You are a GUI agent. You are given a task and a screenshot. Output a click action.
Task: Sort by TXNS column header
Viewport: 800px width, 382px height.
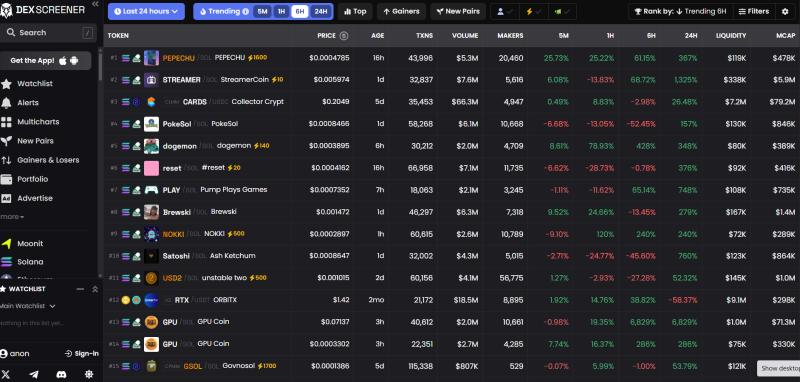tap(424, 36)
